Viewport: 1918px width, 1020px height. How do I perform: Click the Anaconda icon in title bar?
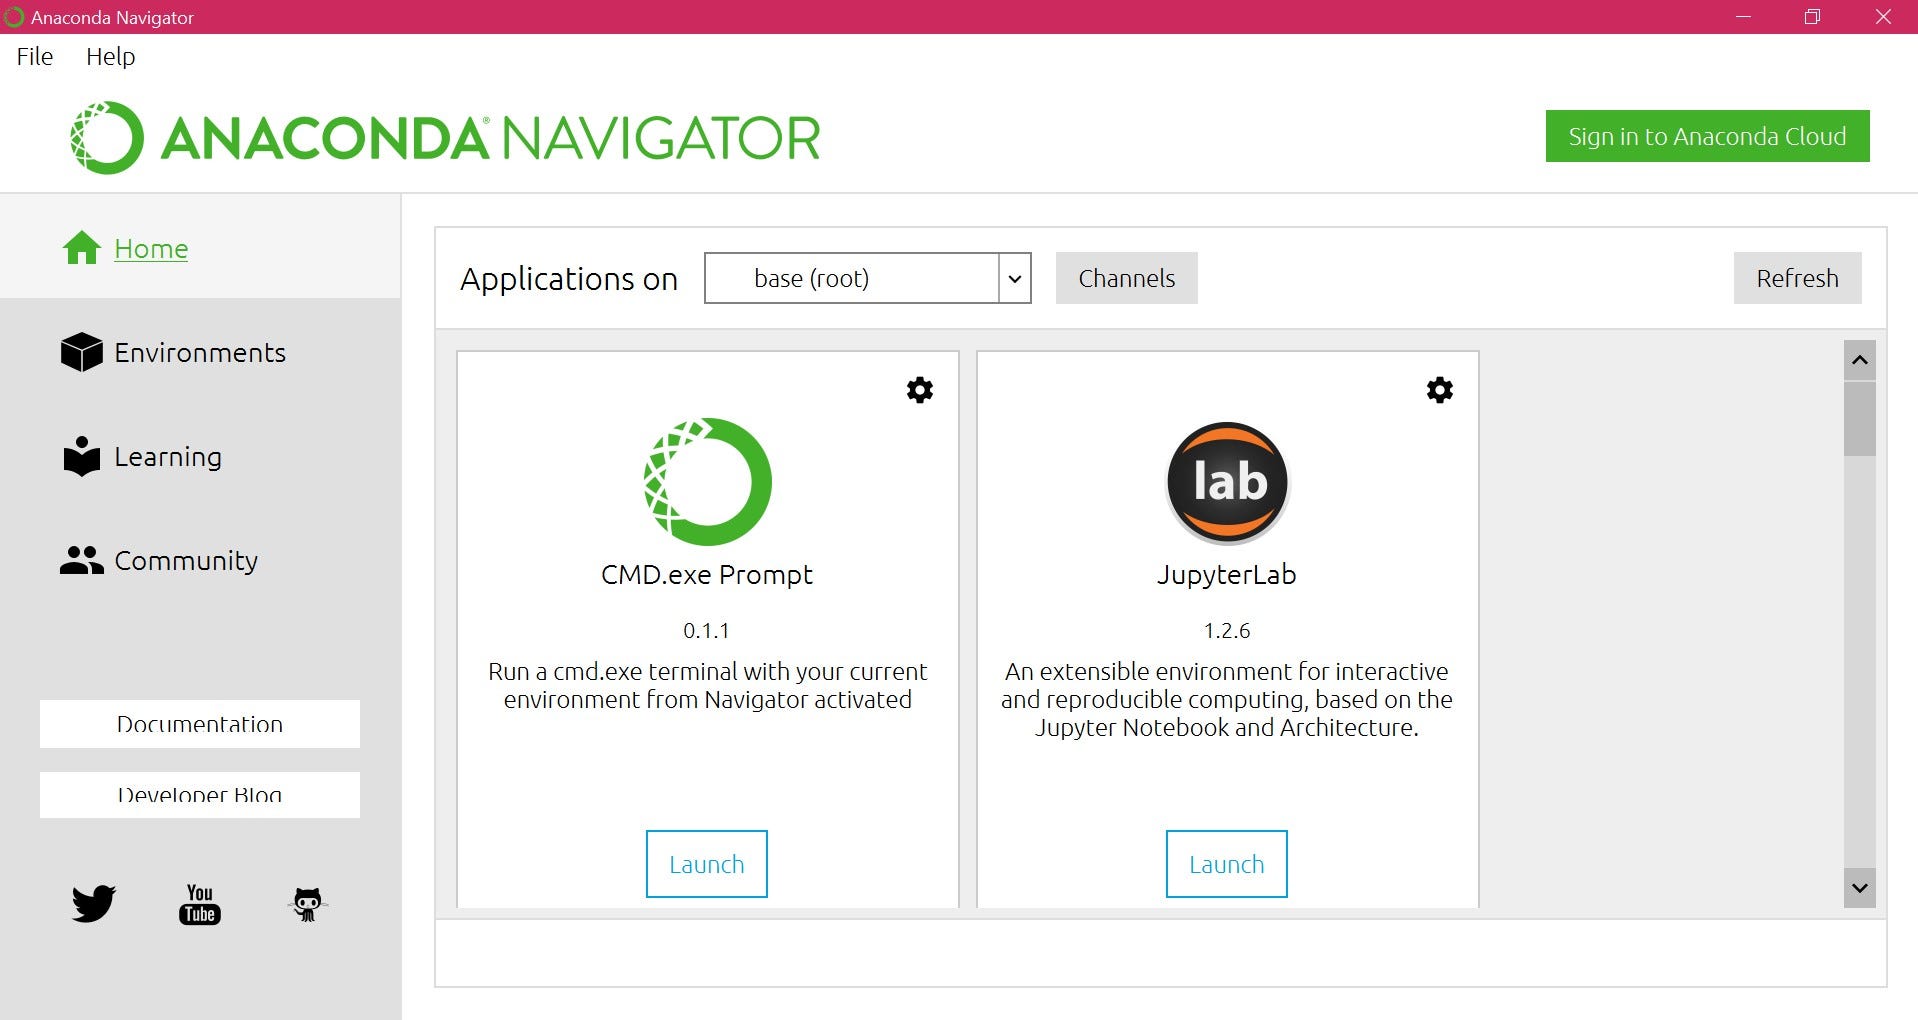coord(14,17)
